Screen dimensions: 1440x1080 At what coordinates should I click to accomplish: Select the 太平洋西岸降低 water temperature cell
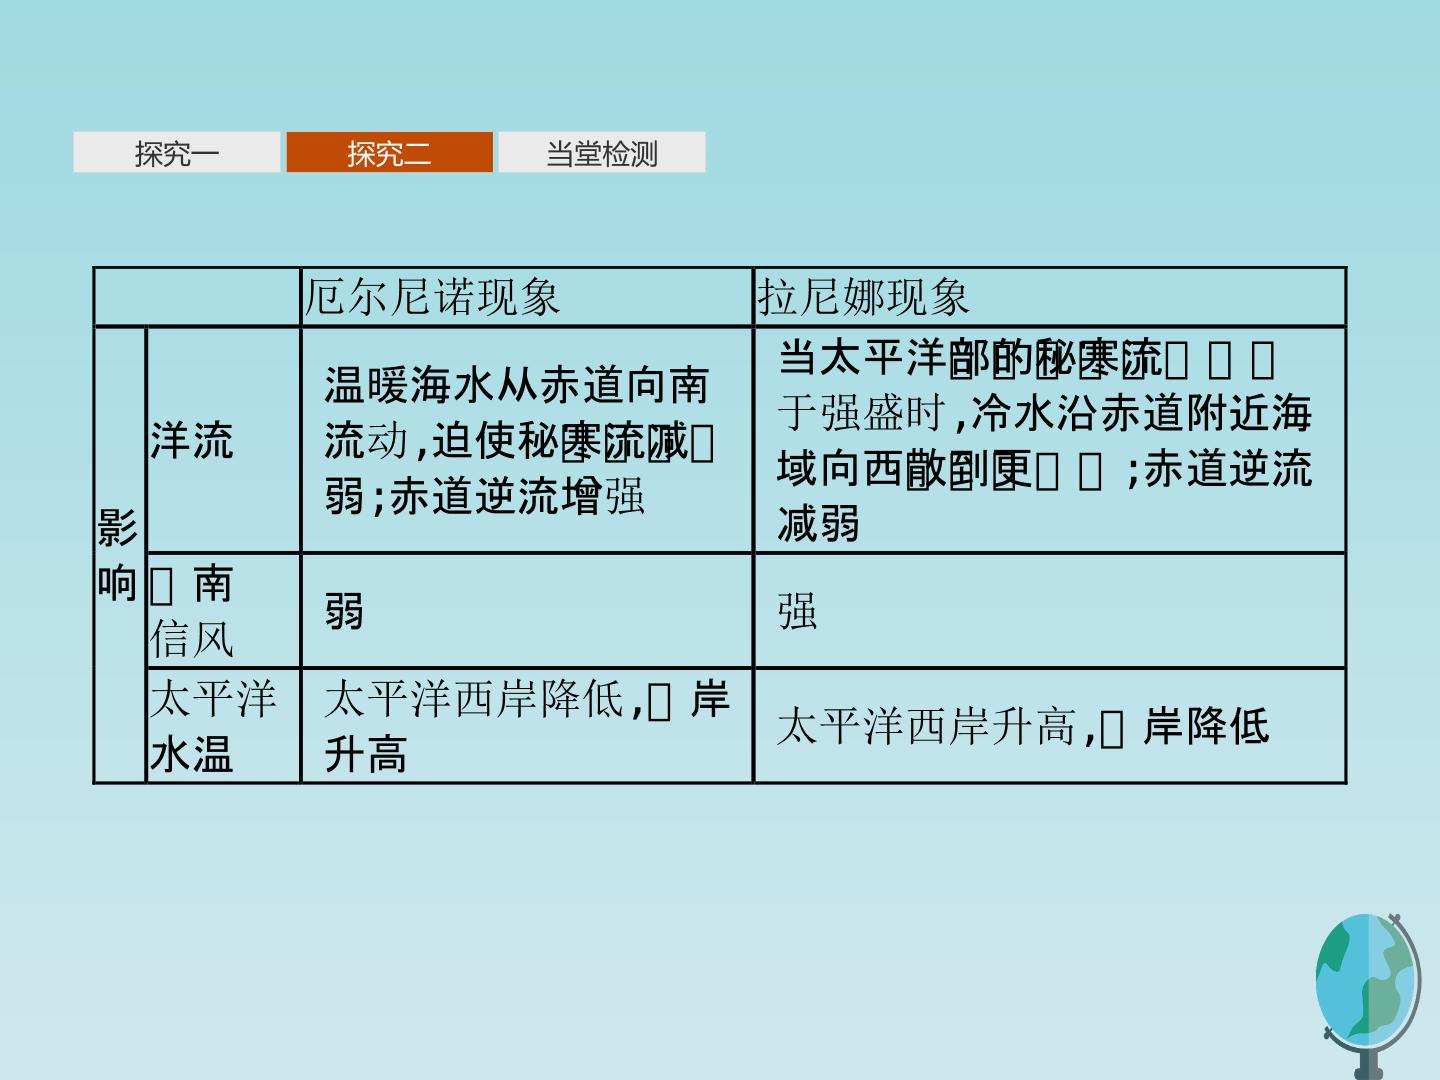pos(527,726)
